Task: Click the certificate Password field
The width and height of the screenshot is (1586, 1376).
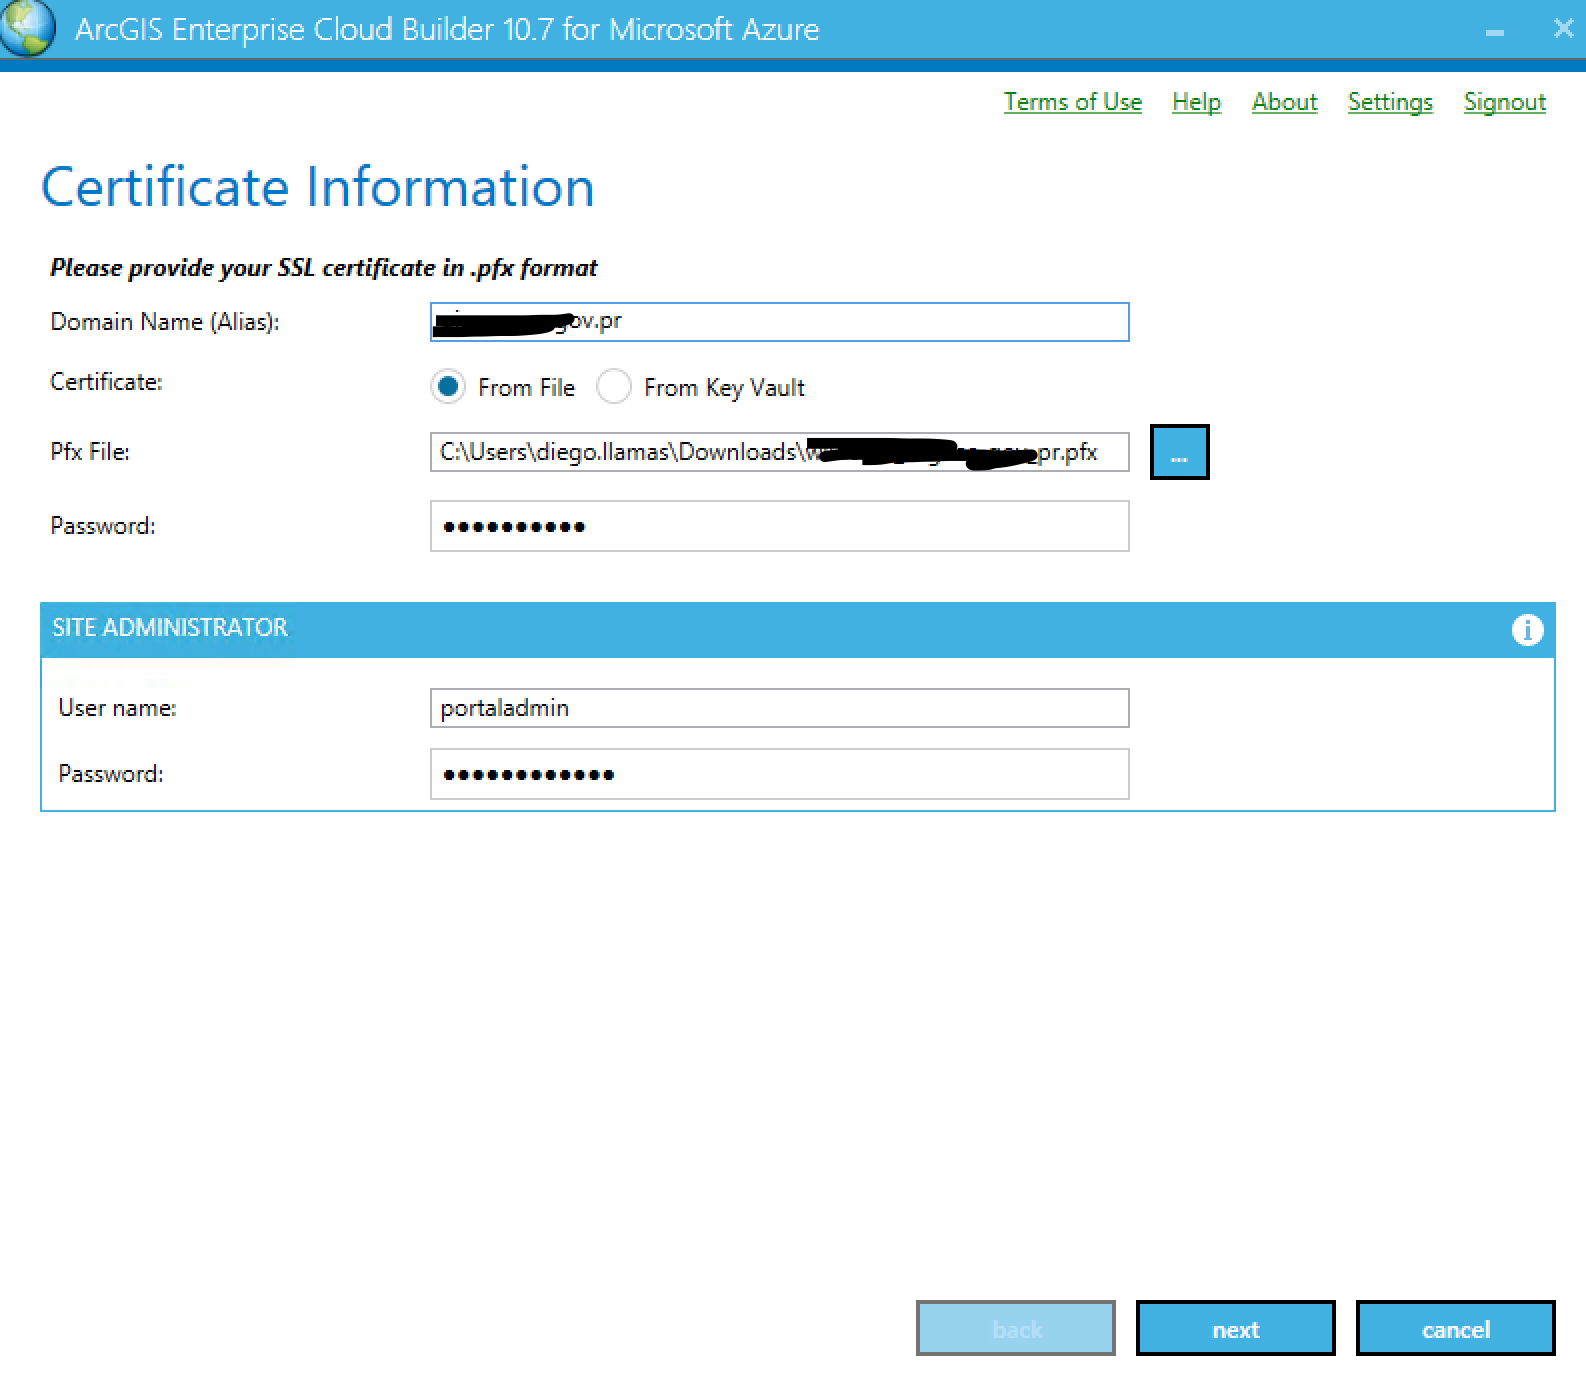Action: pos(779,526)
